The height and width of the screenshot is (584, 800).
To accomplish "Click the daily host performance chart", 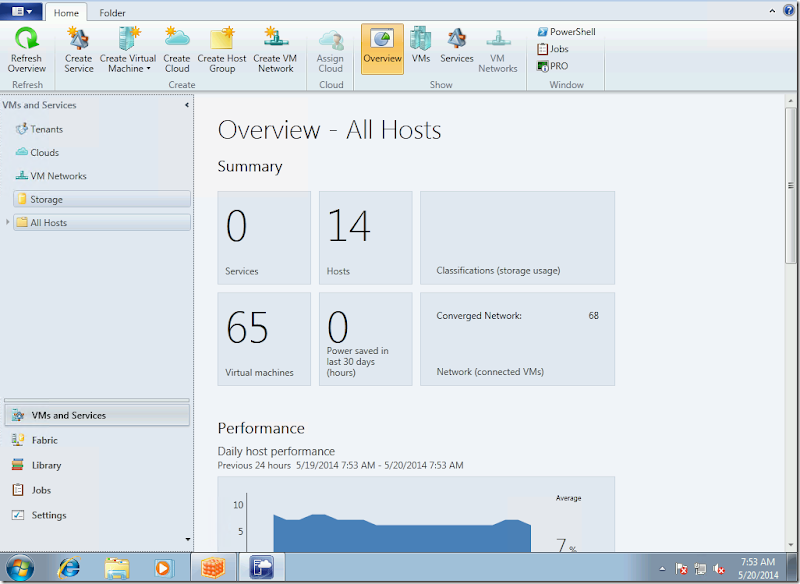I will pyautogui.click(x=416, y=514).
